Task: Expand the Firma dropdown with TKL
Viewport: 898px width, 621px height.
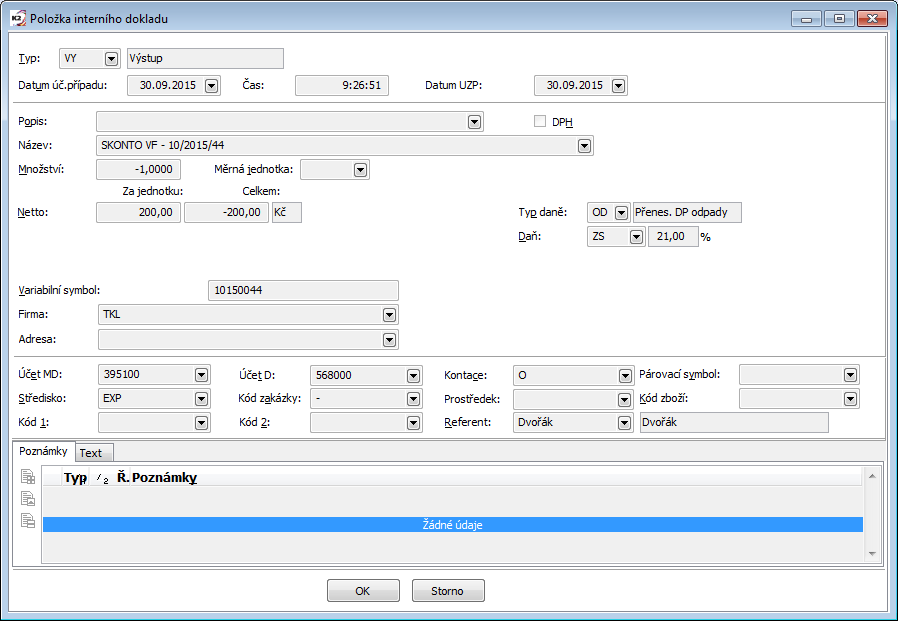Action: (389, 315)
